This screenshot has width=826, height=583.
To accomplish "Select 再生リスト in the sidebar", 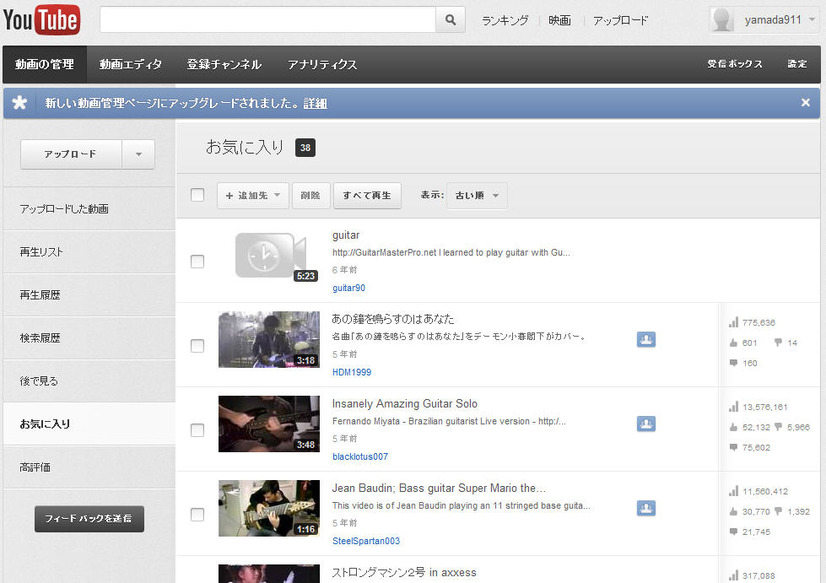I will tap(90, 252).
